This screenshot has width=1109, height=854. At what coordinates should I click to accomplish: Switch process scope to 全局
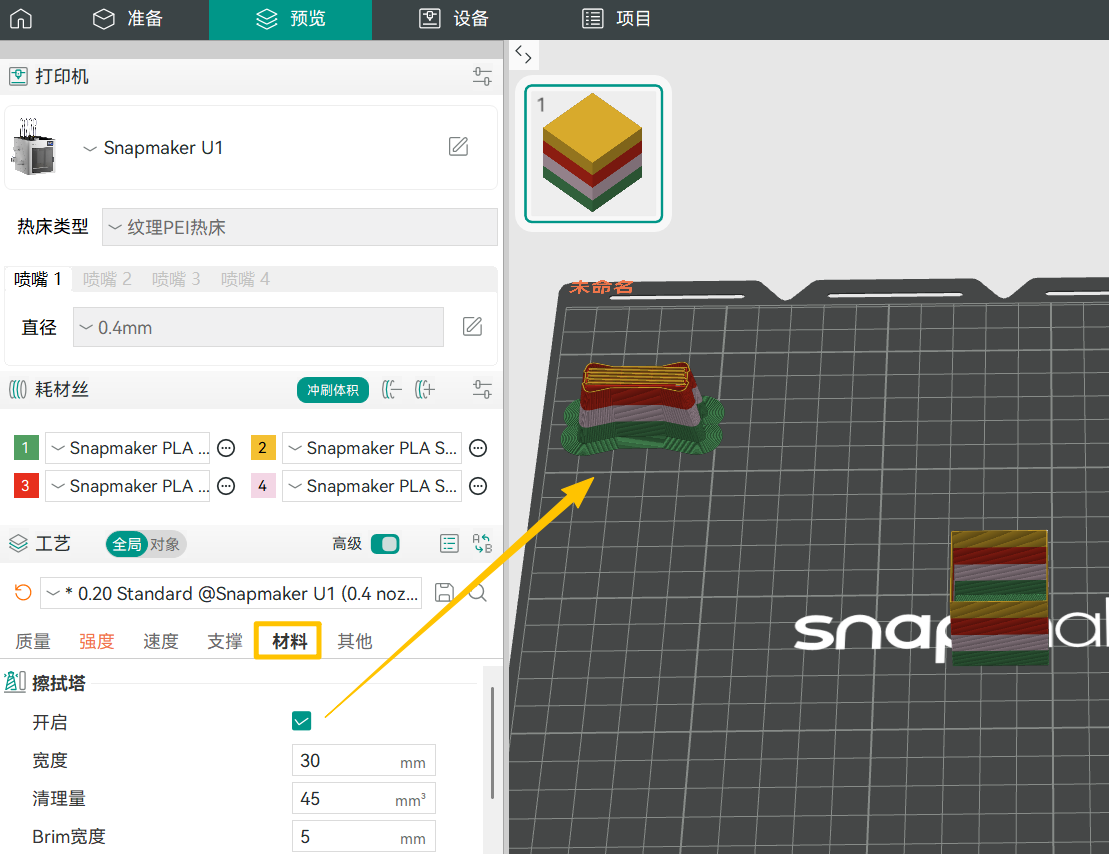127,544
